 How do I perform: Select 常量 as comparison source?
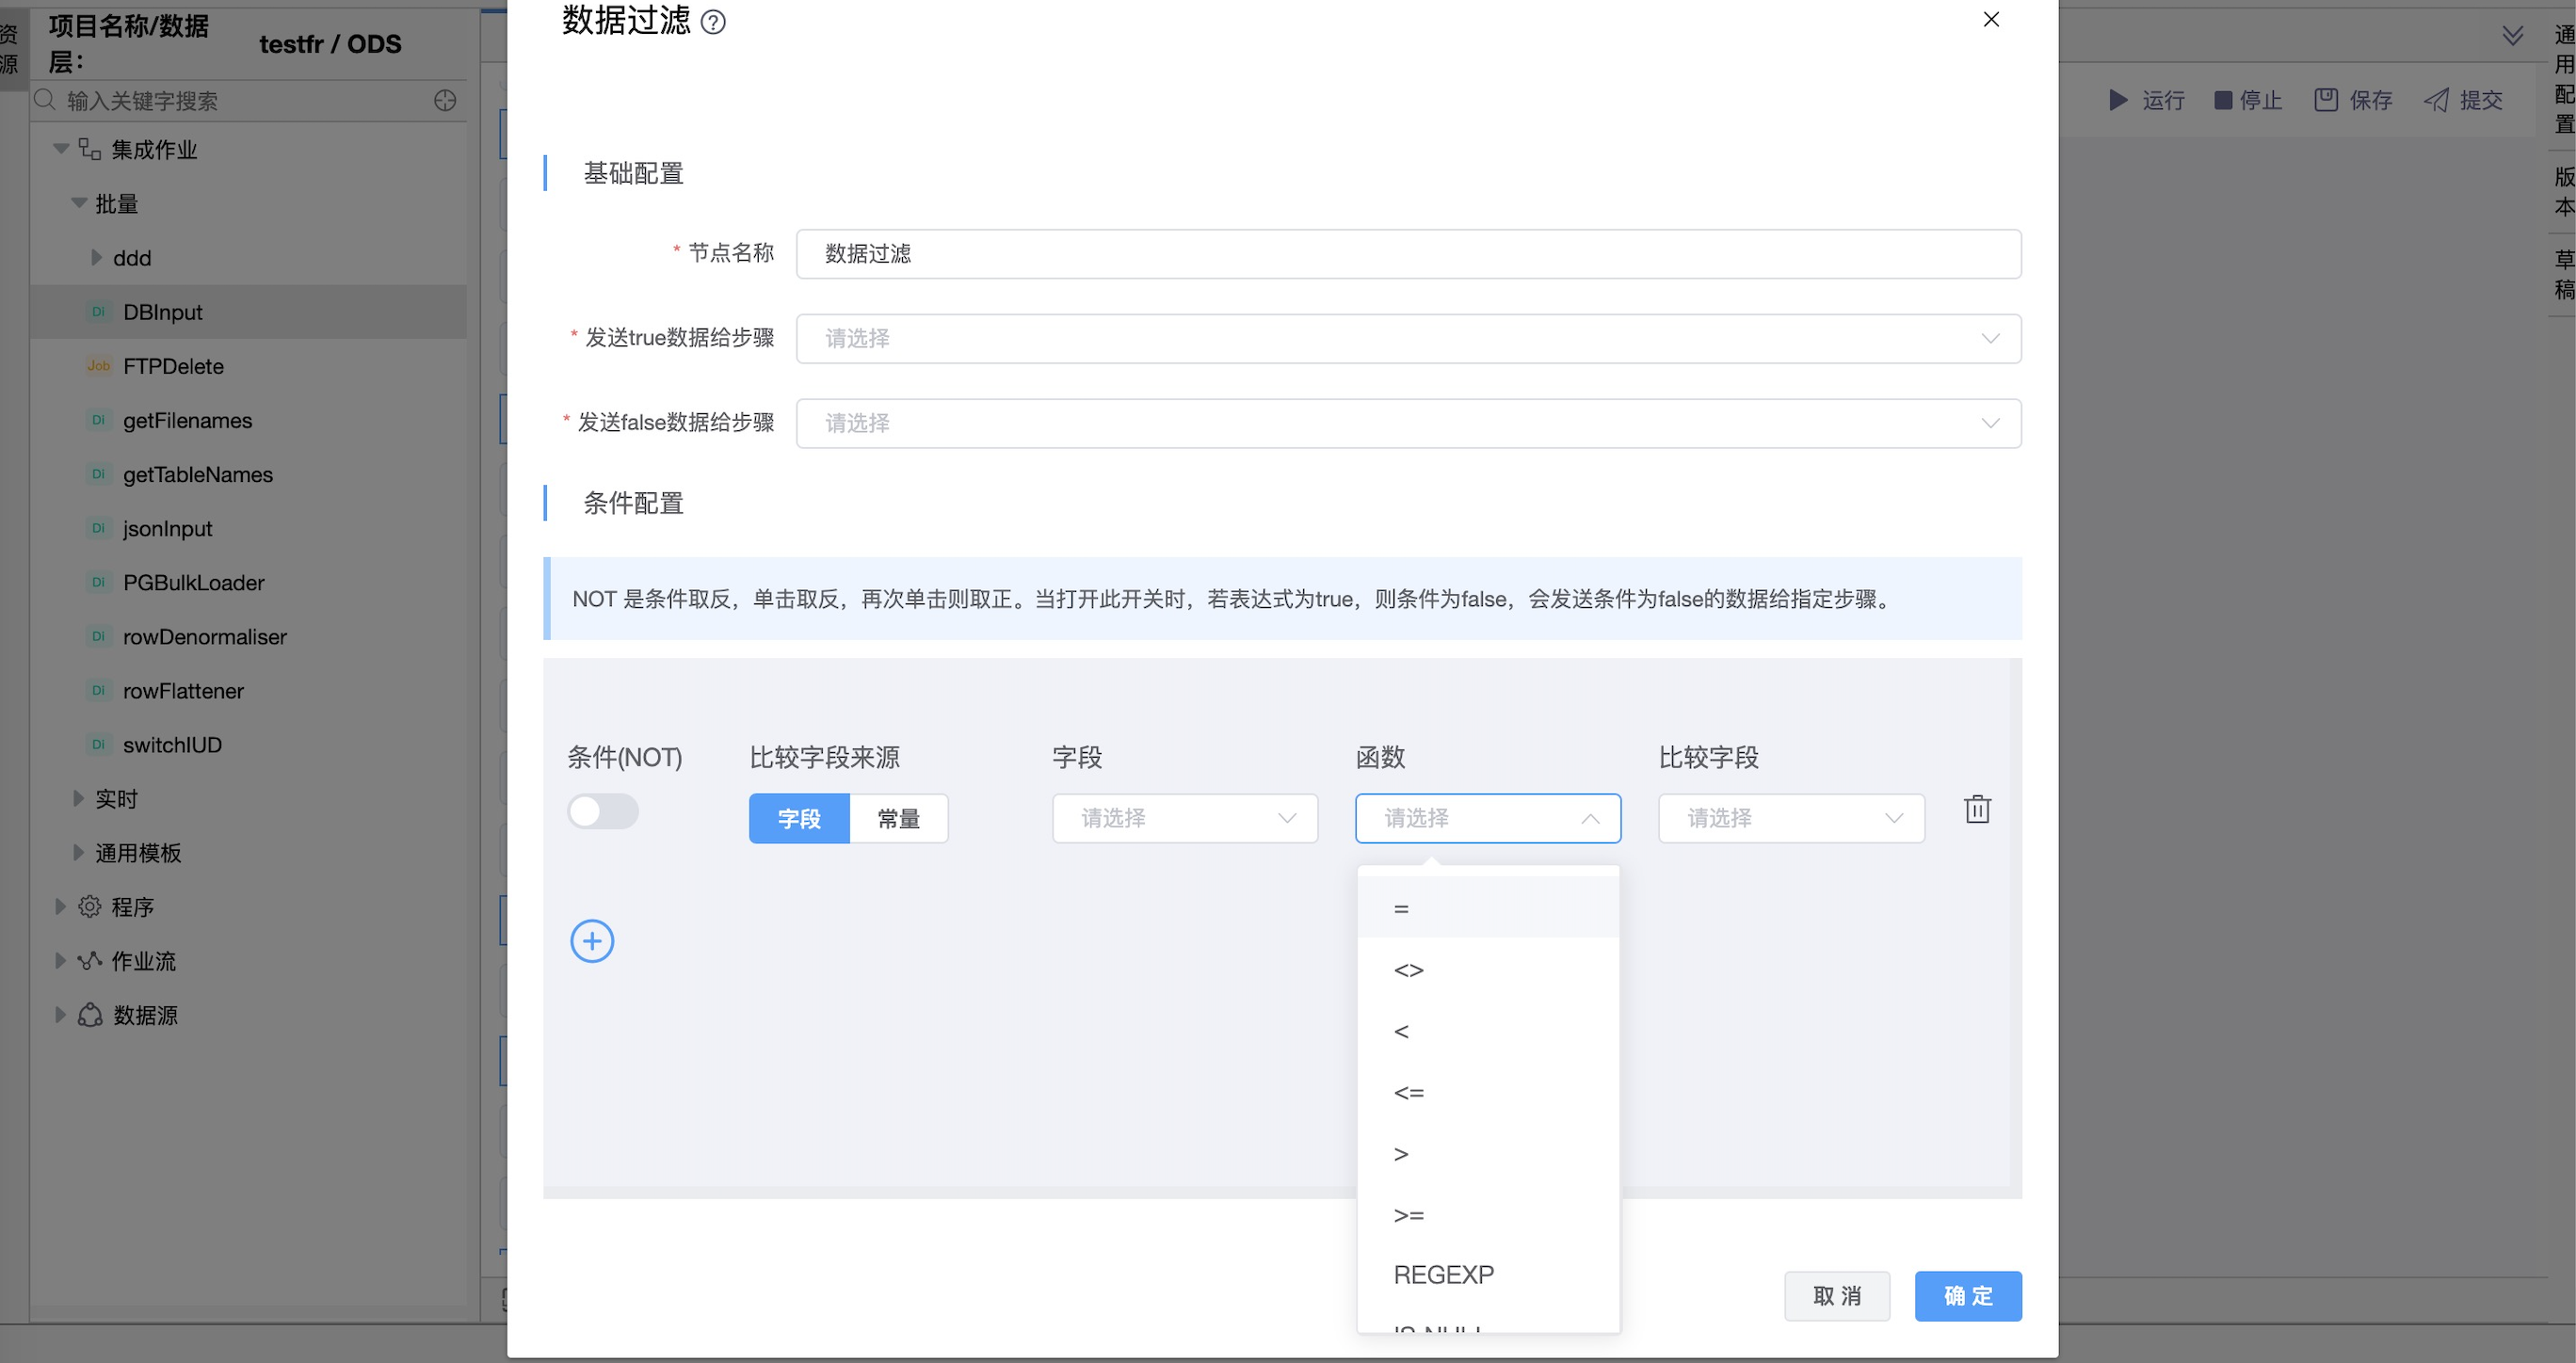pos(898,819)
